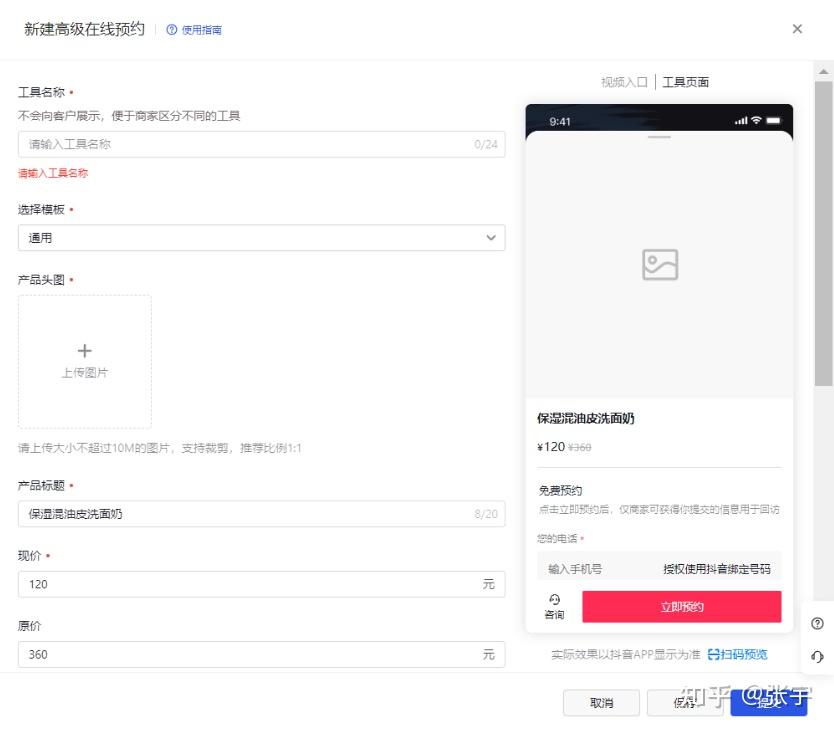Open the 通用 template combo box
This screenshot has width=834, height=730.
point(261,238)
